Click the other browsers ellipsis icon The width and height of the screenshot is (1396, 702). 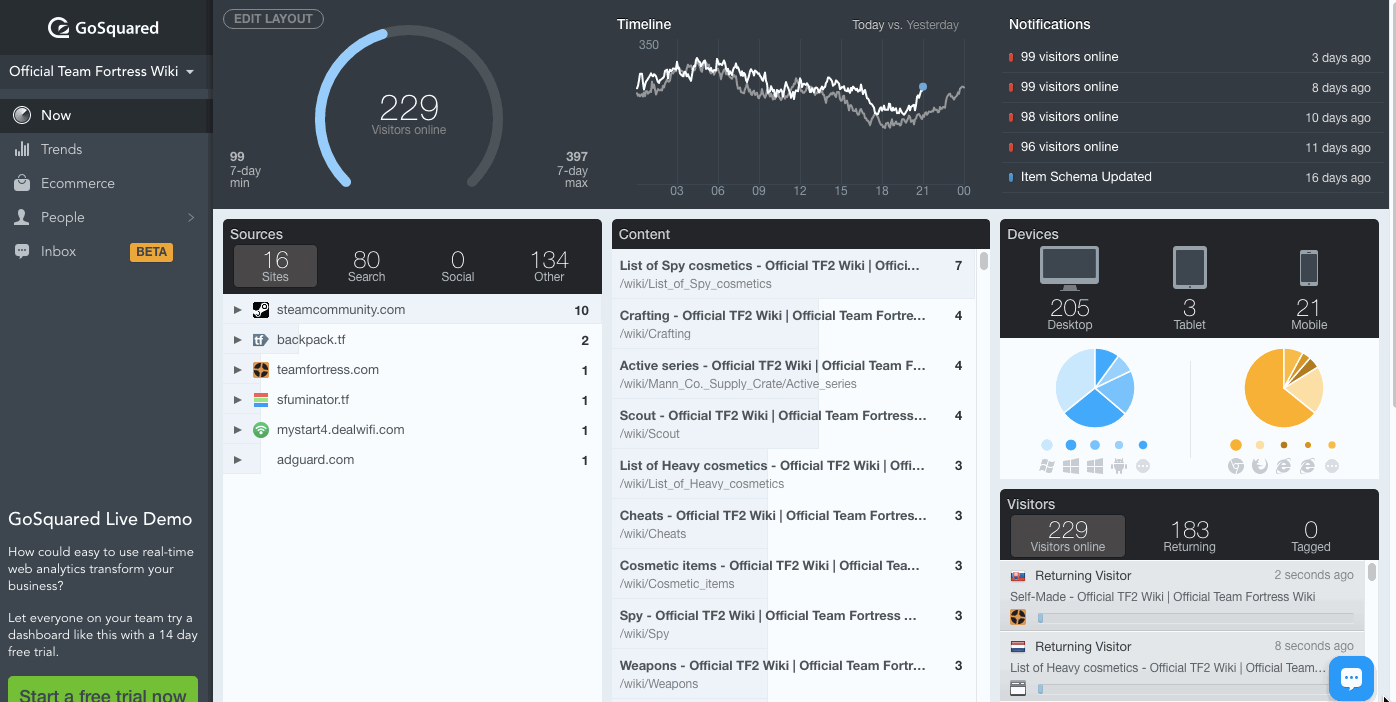pyautogui.click(x=1332, y=466)
